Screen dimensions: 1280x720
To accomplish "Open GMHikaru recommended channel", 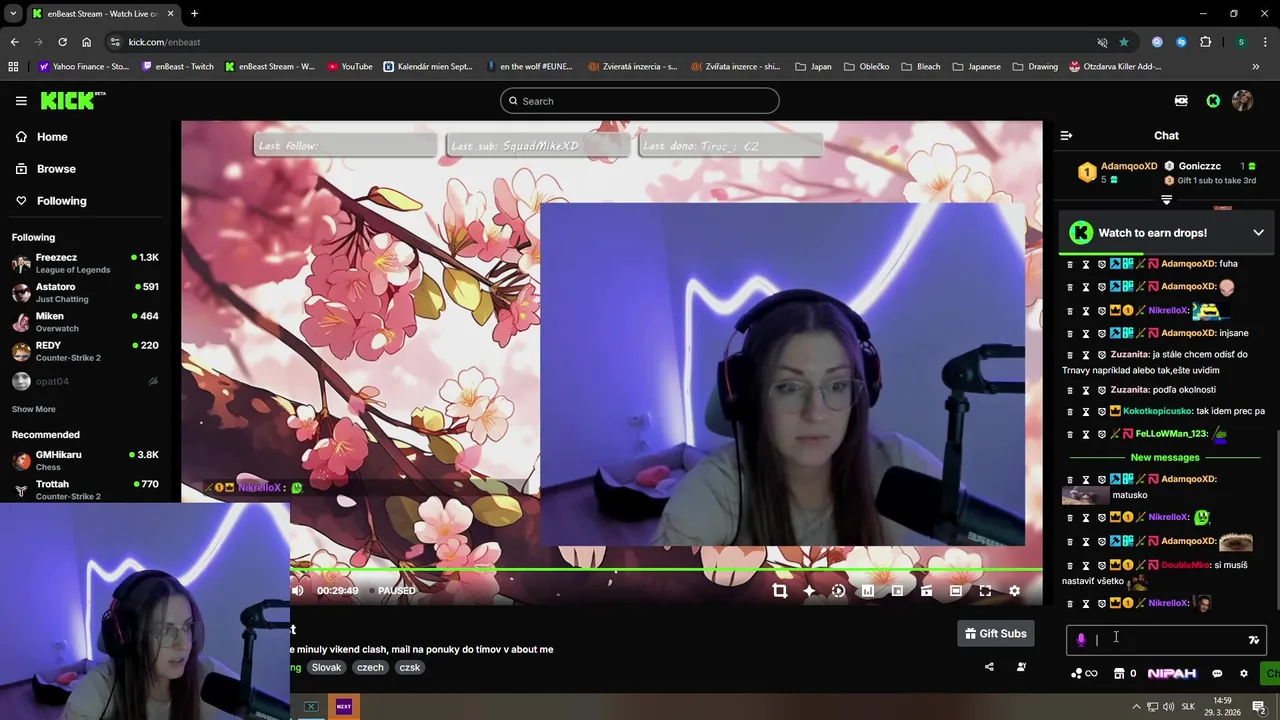I will (85, 460).
